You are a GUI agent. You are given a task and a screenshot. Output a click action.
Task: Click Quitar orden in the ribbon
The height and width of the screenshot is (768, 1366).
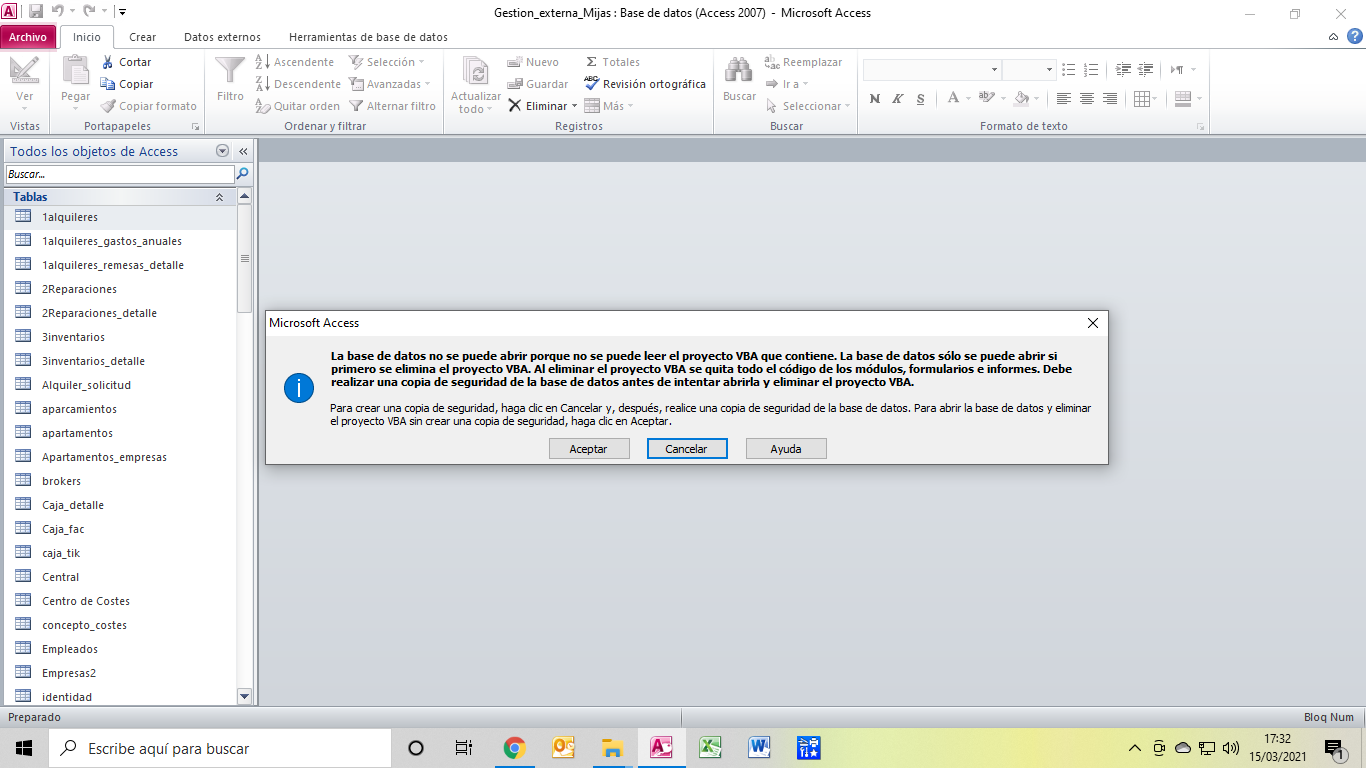coord(298,106)
